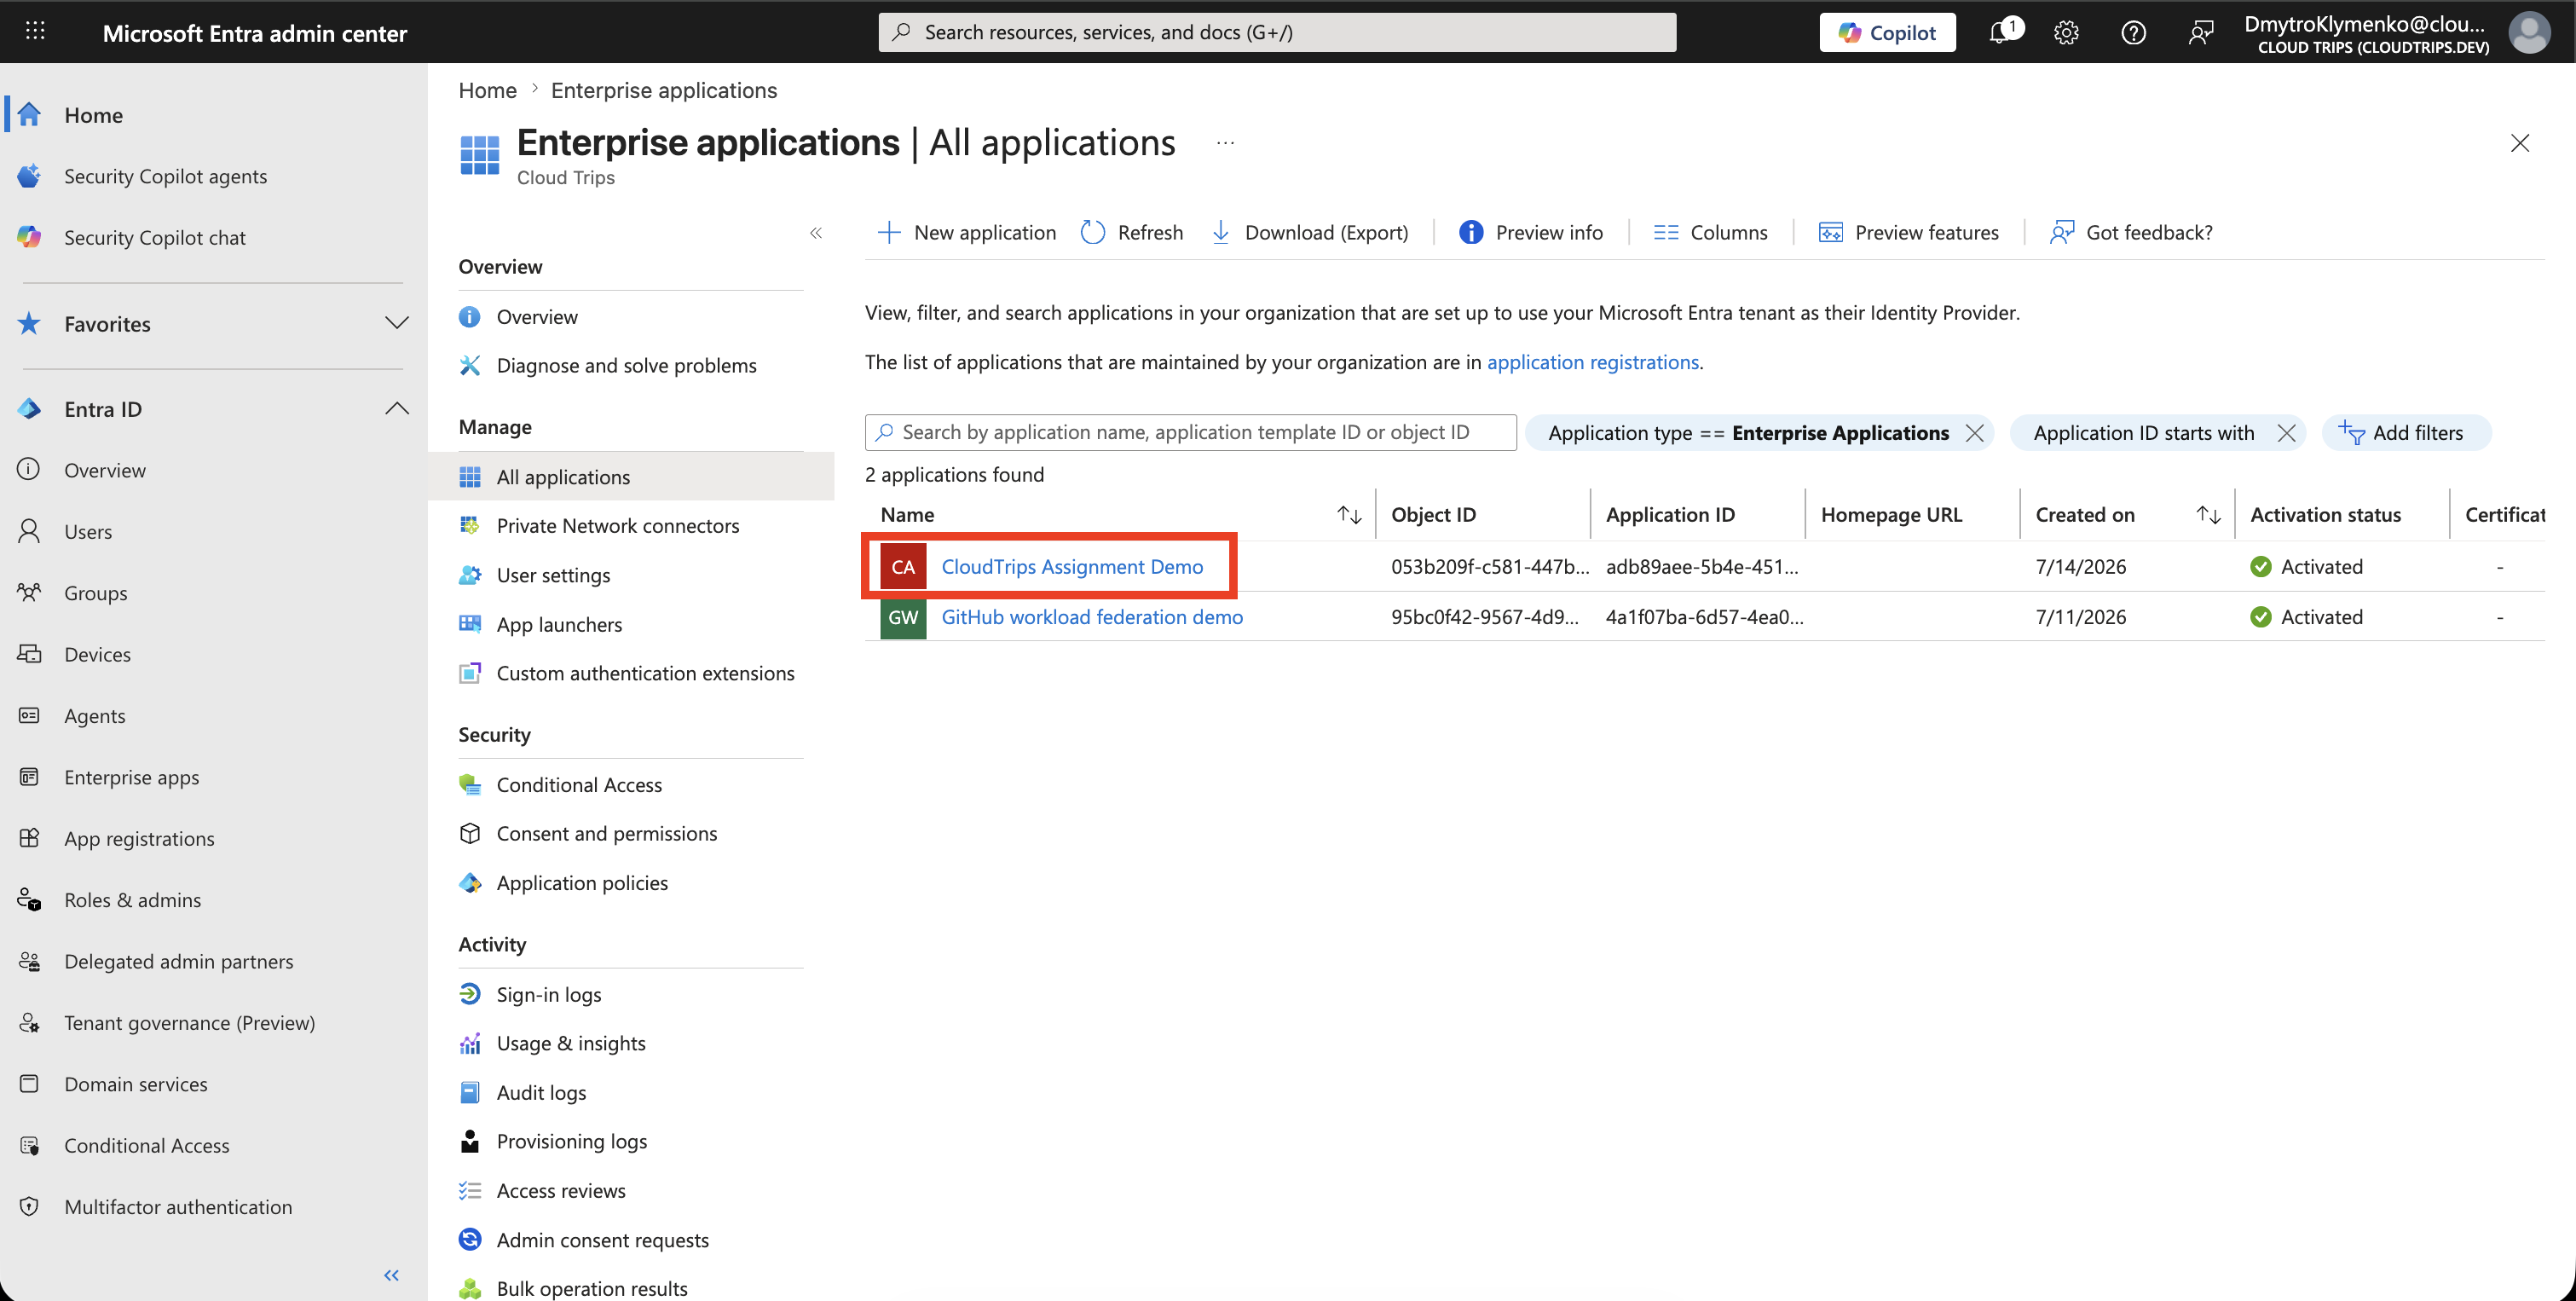Edit the Application ID starts with filter
2576x1301 pixels.
click(x=2143, y=432)
